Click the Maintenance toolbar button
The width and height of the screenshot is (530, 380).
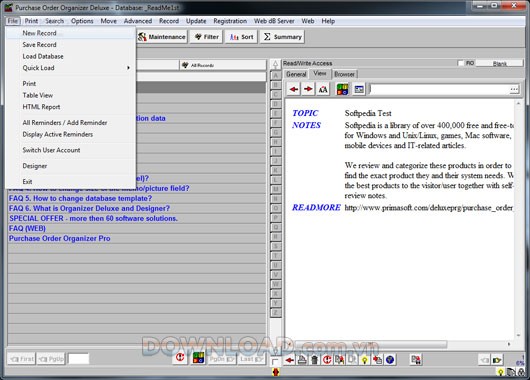(x=162, y=37)
